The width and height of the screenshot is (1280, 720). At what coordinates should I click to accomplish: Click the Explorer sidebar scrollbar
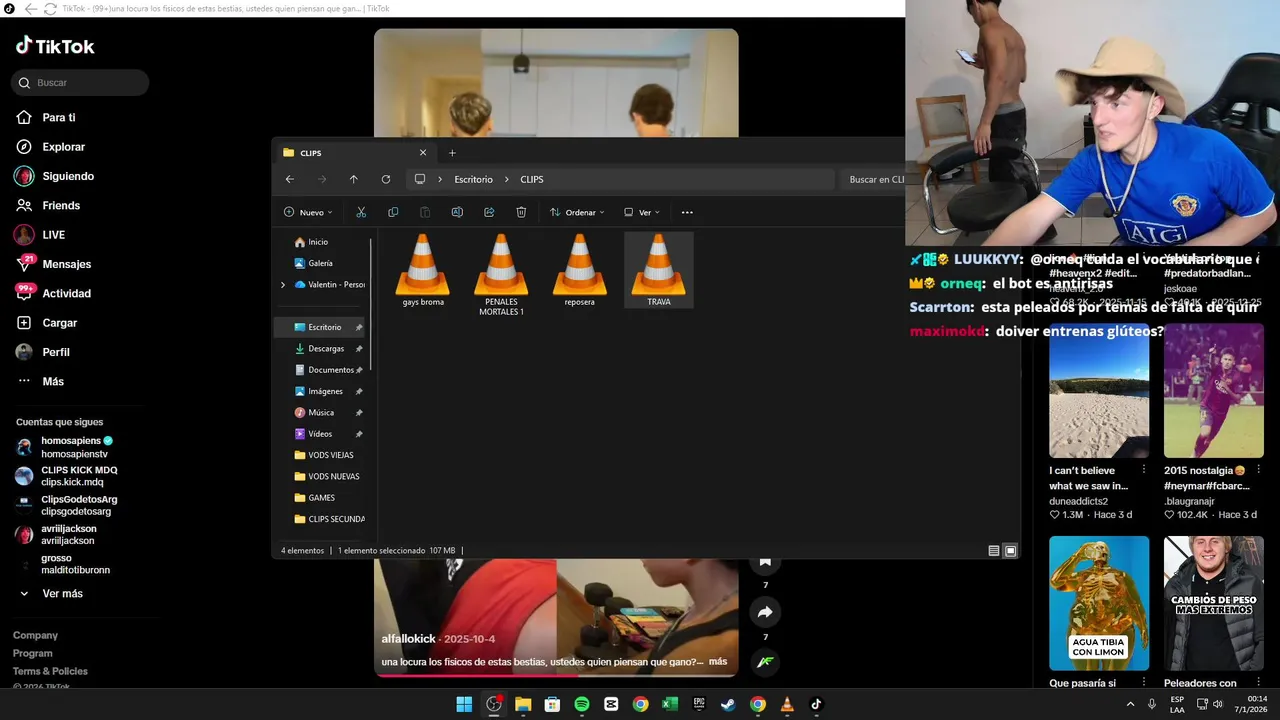coord(371,303)
